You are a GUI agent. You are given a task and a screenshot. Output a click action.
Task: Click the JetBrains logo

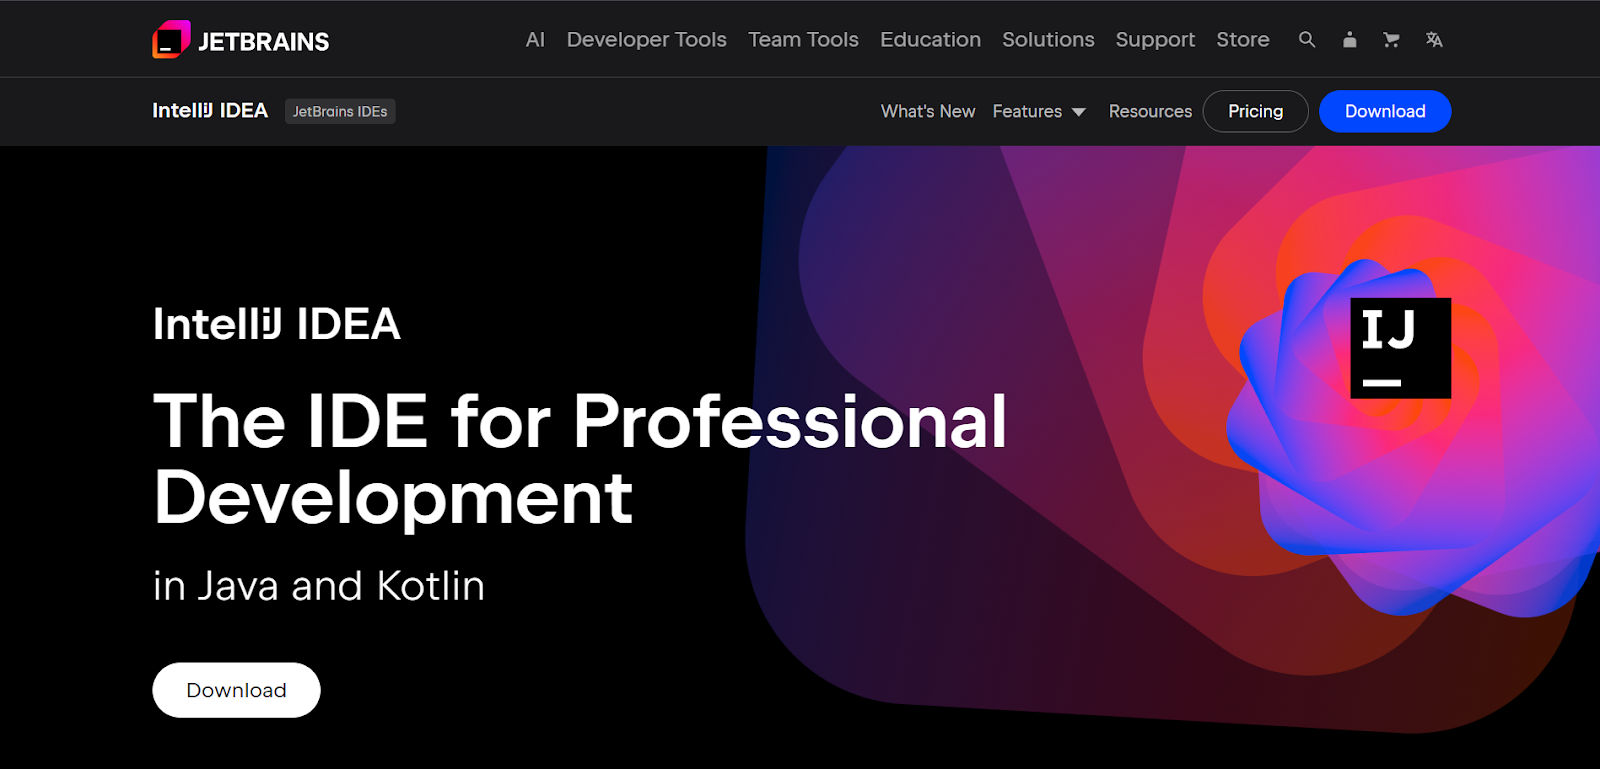coord(240,40)
